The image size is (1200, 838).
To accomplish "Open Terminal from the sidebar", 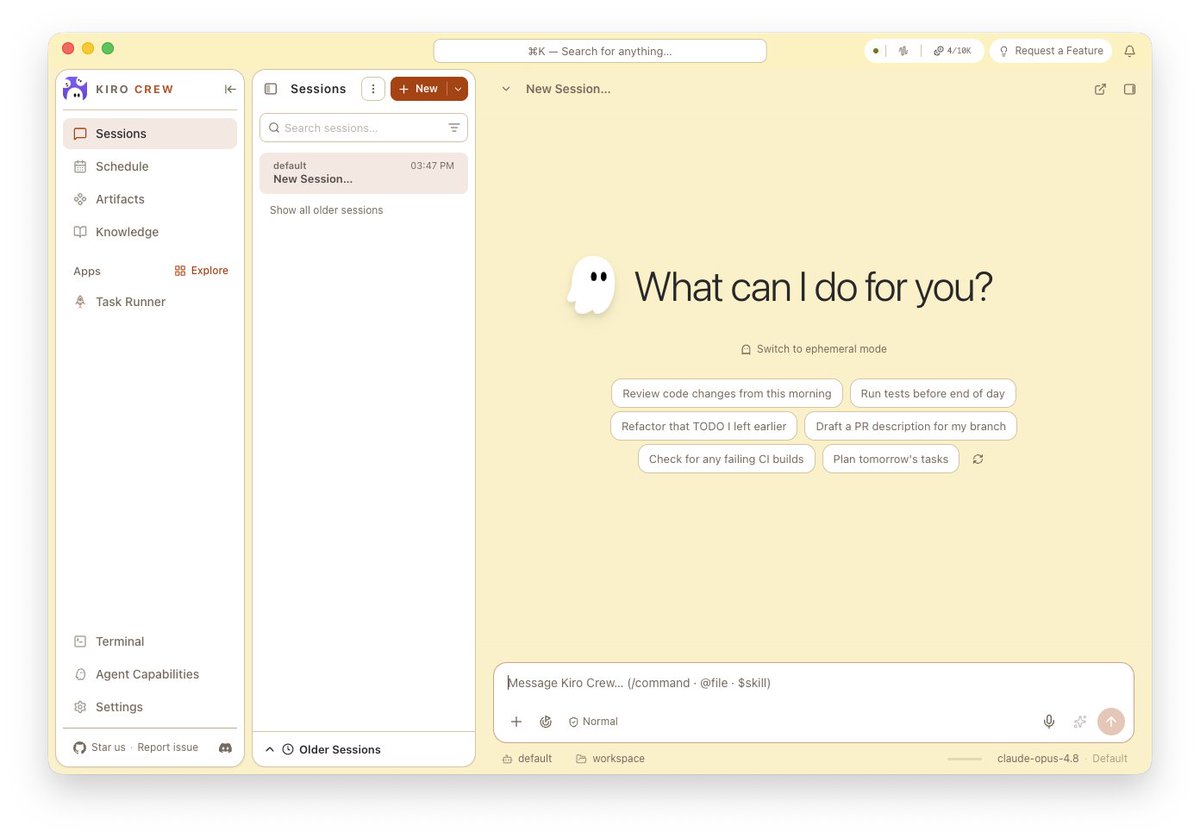I will [x=150, y=642].
